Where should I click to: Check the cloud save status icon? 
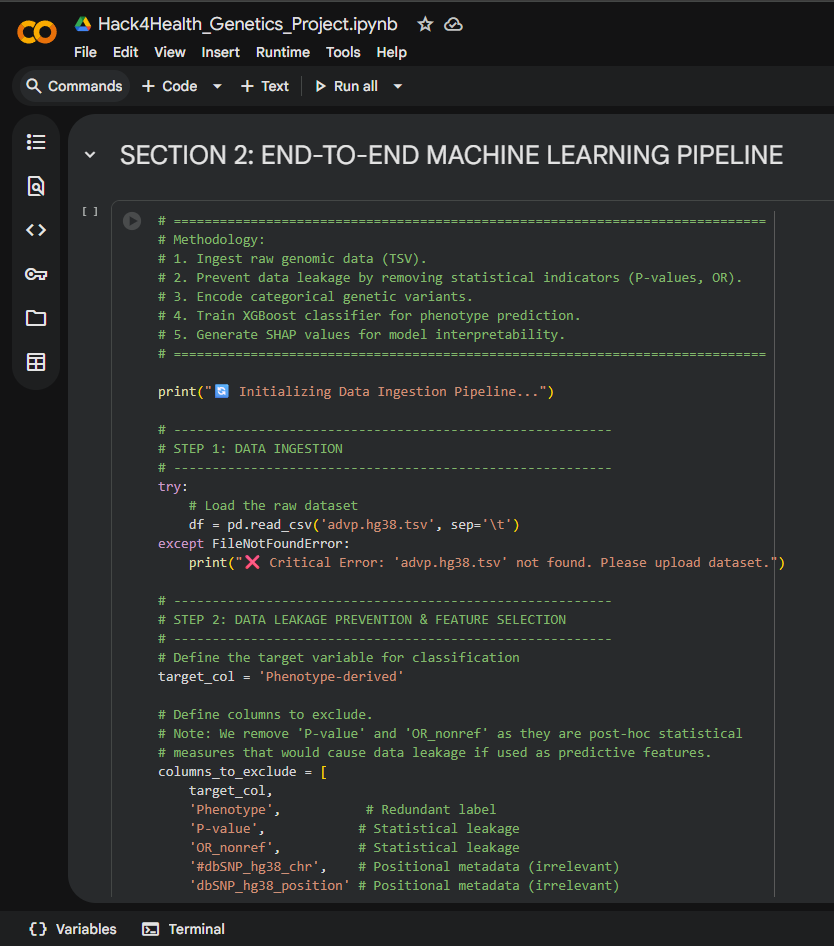(453, 24)
